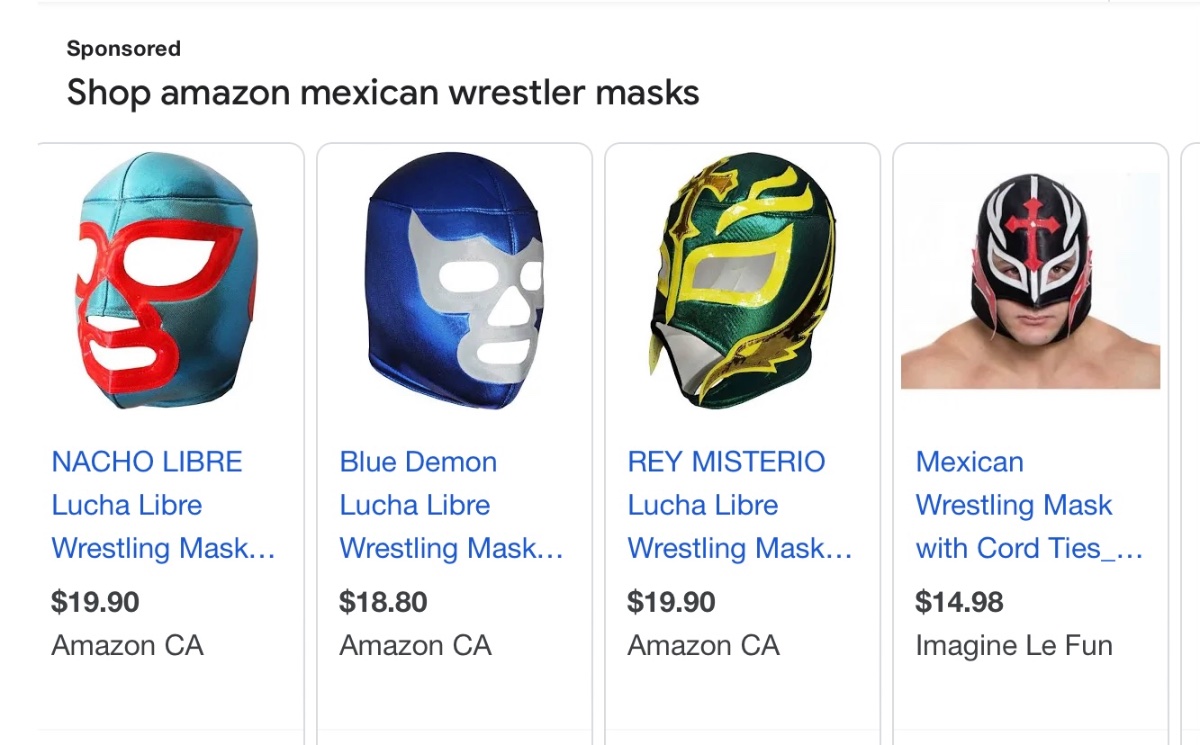Select Amazon CA seller under Rey Misterio mask
This screenshot has height=745, width=1200.
(703, 646)
